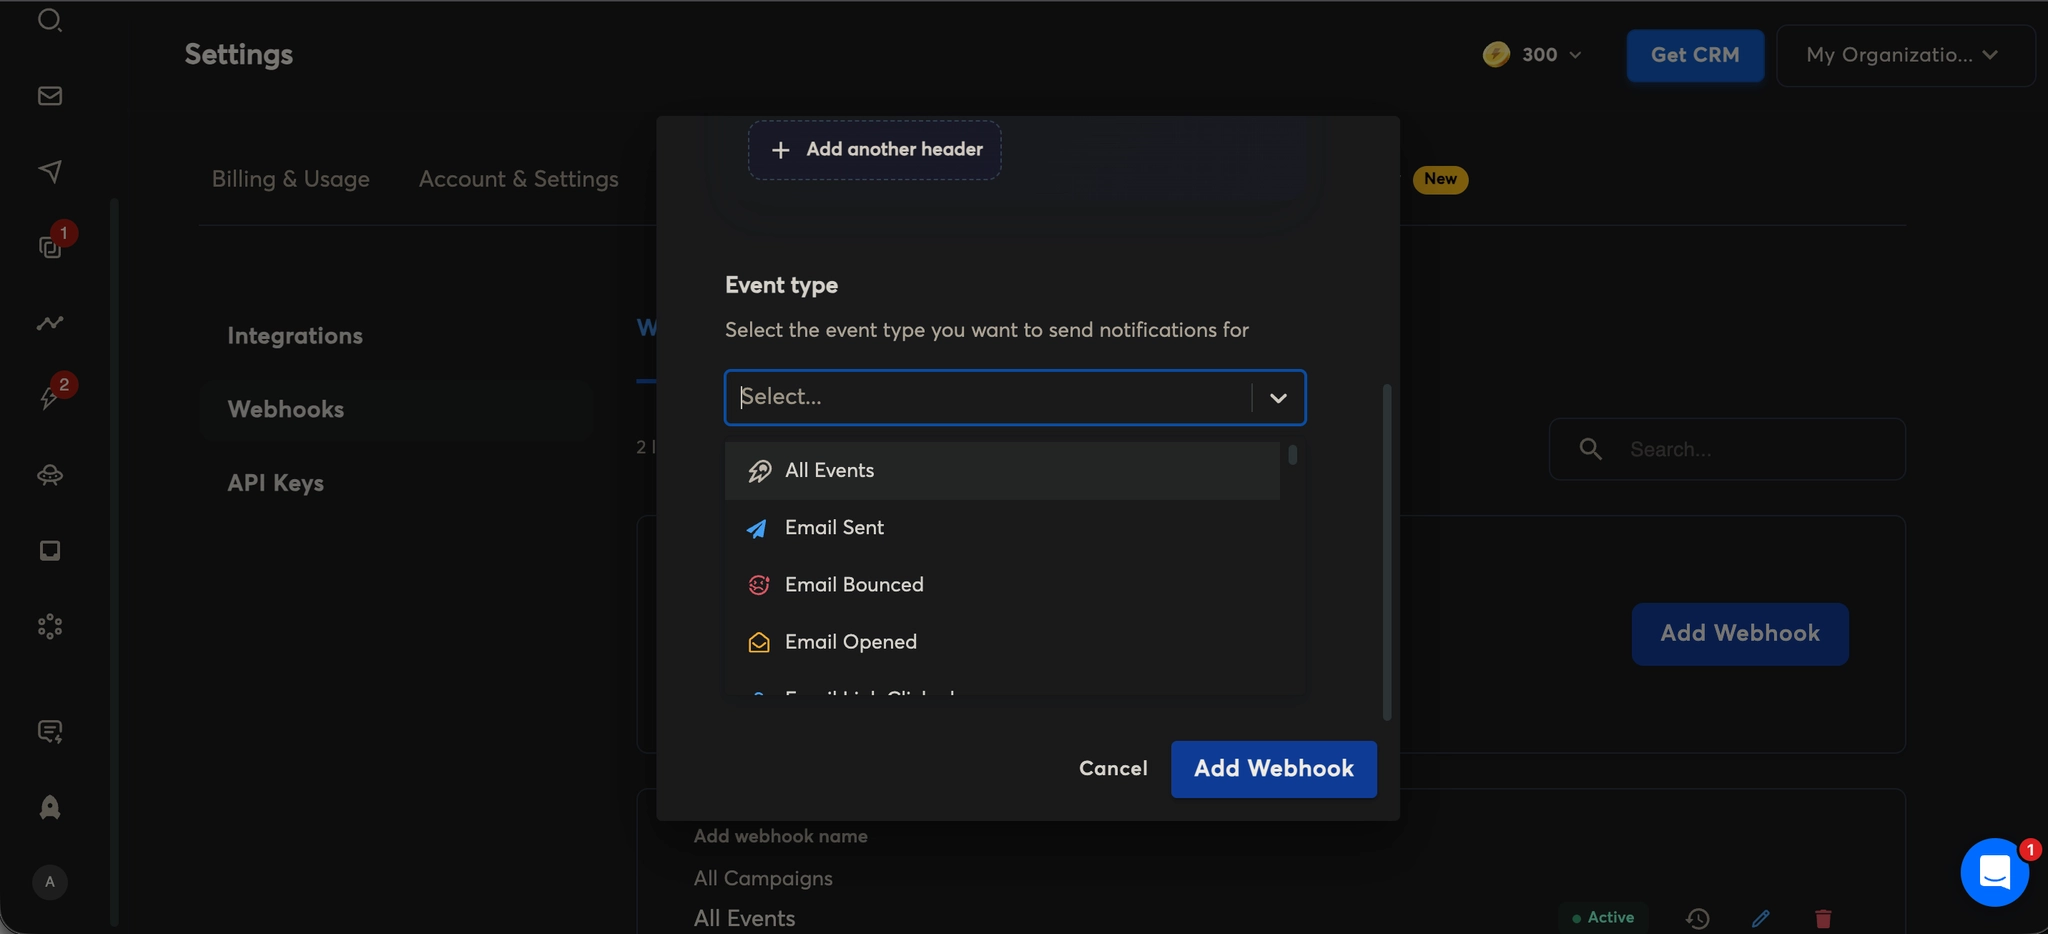Click the event list scrollbar thumb

[x=1293, y=455]
